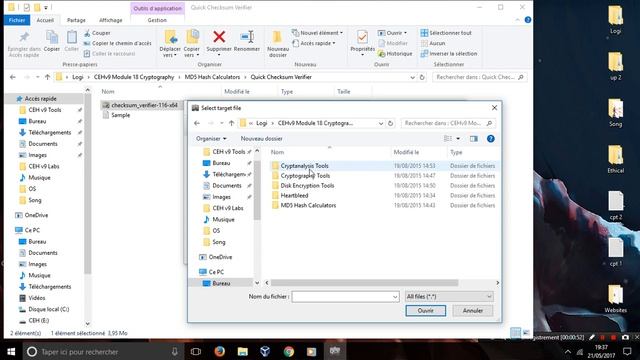Switch to the Gestion tab
This screenshot has height=360, width=640.
pos(157,20)
